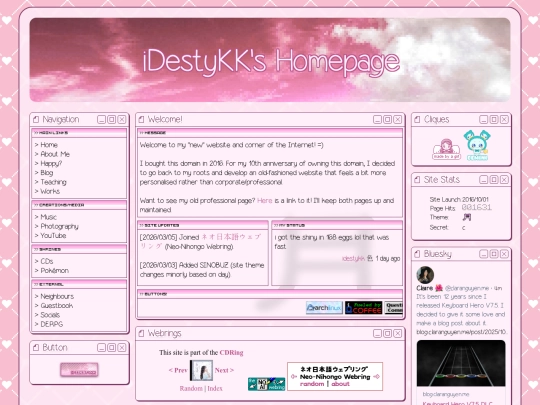
Task: Click the site theme kanji icon
Action: 467,217
